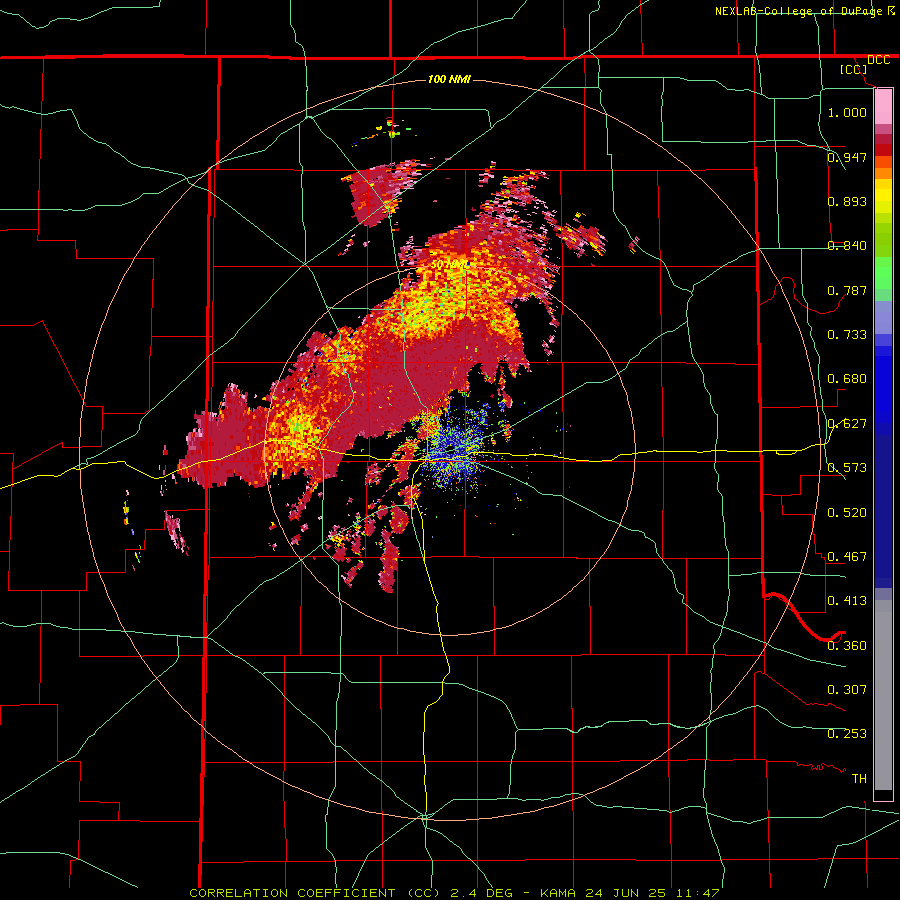Click the 0.893 legend value
900x900 pixels.
click(x=847, y=201)
